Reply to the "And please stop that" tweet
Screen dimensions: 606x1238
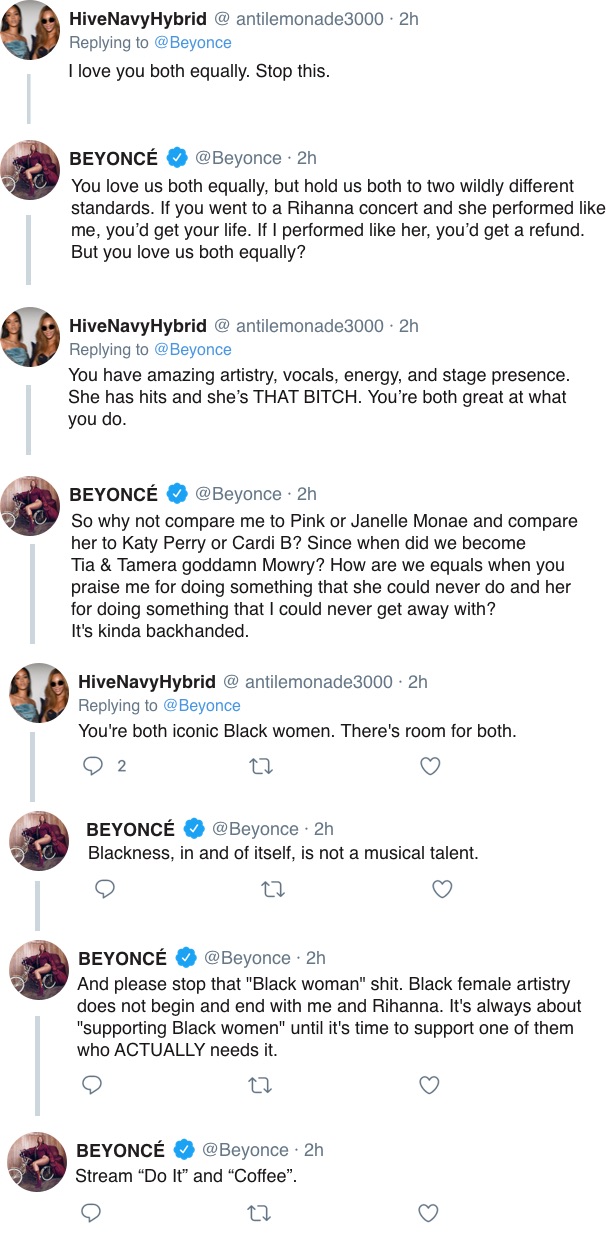[x=92, y=1085]
